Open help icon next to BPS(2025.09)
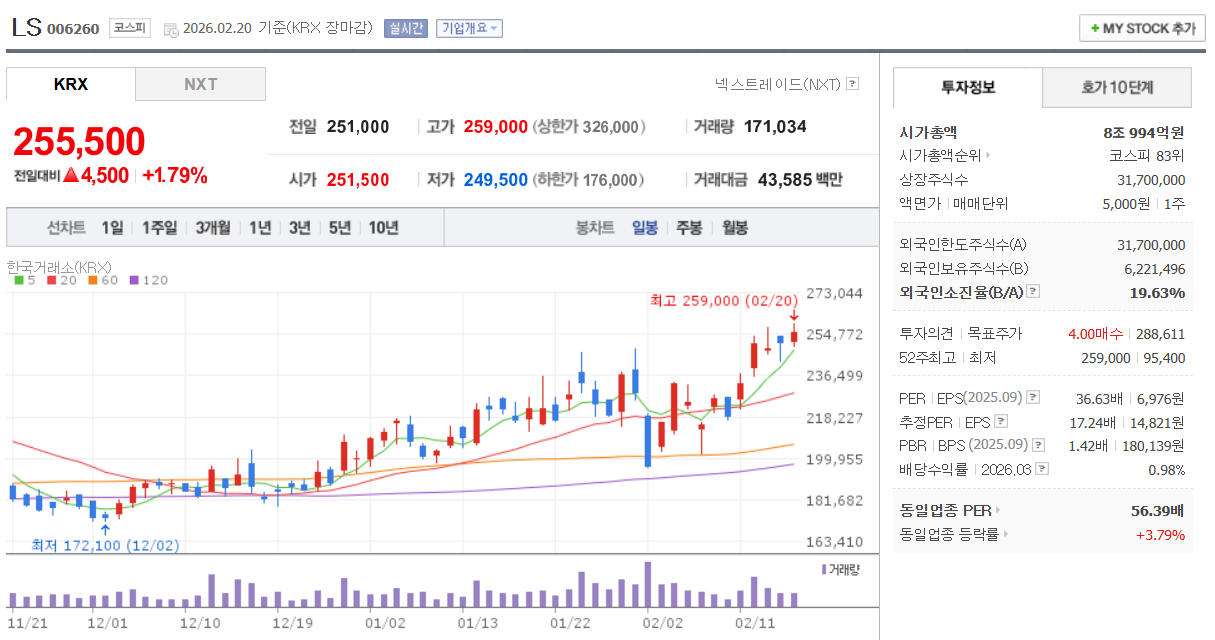Image resolution: width=1215 pixels, height=640 pixels. (x=1037, y=445)
